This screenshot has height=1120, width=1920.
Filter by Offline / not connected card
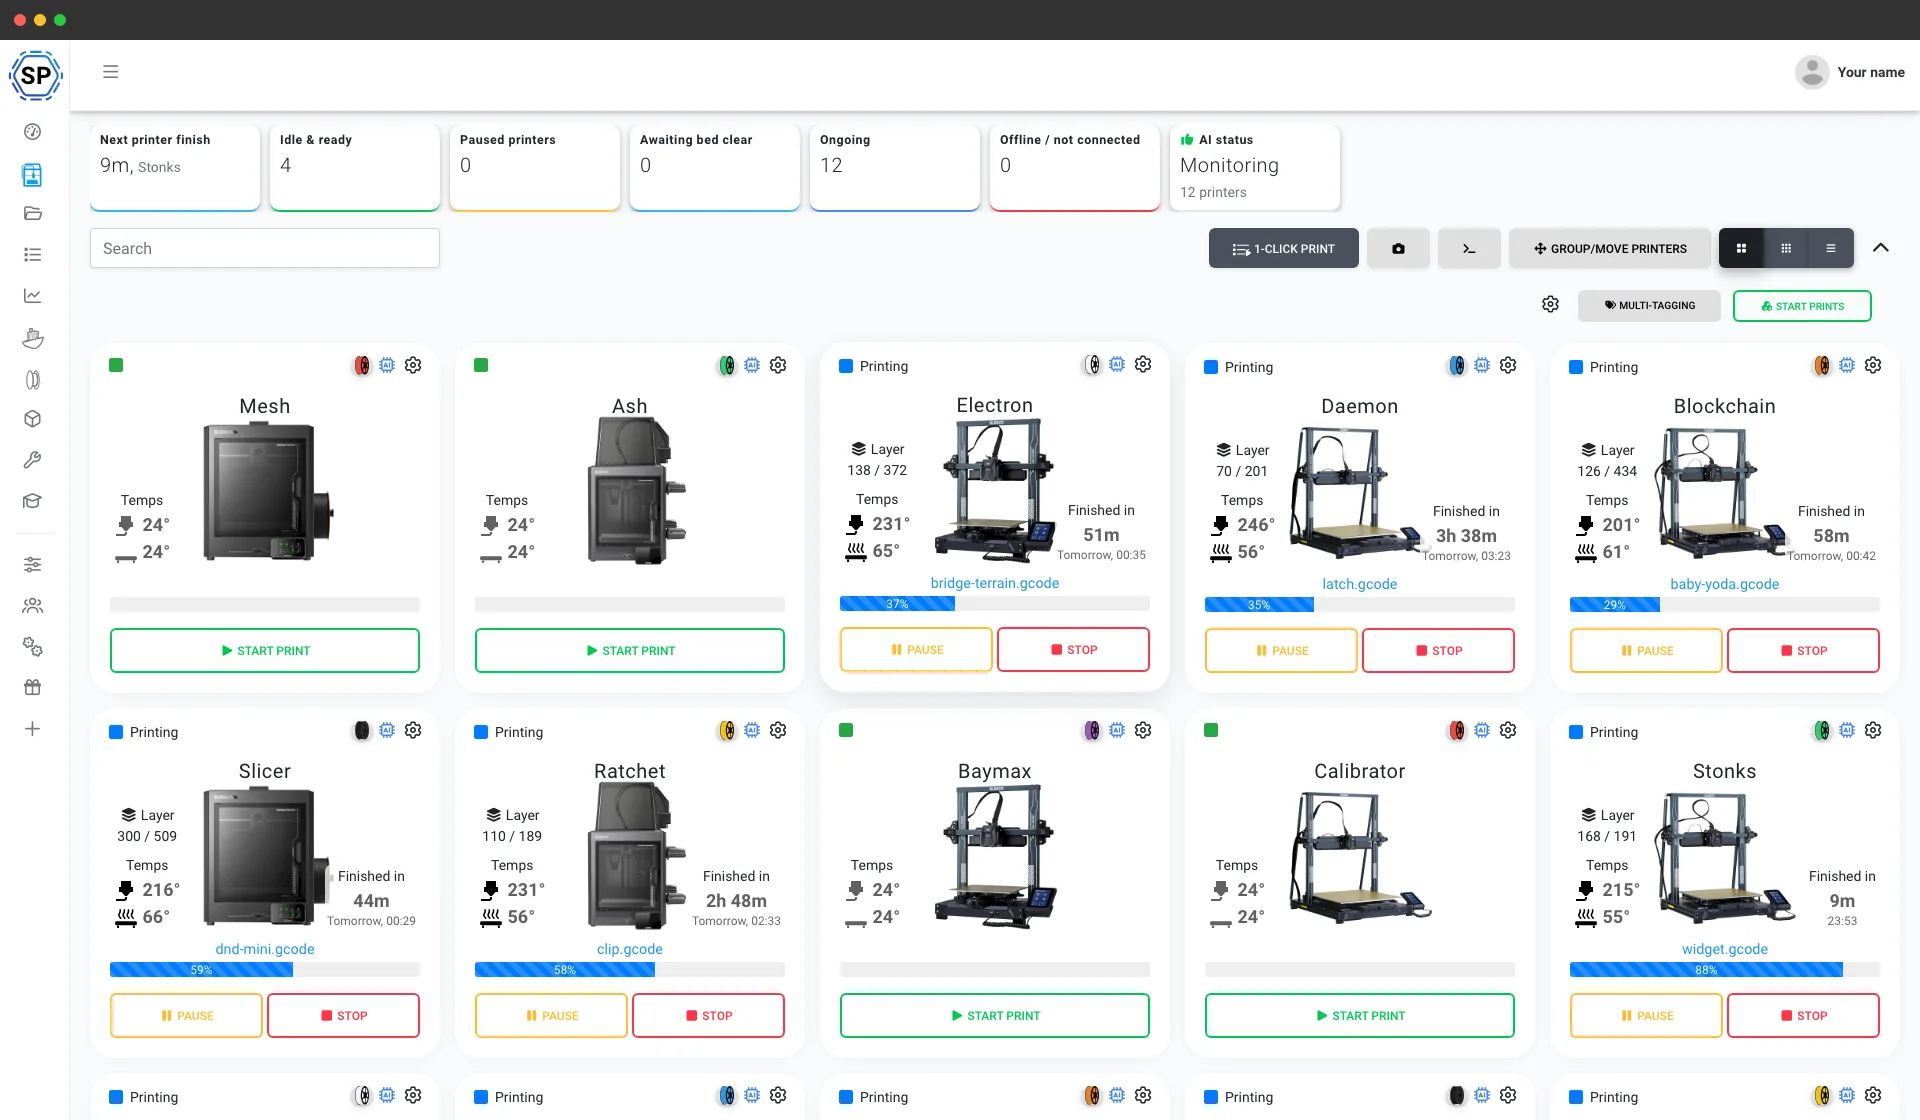[1075, 167]
